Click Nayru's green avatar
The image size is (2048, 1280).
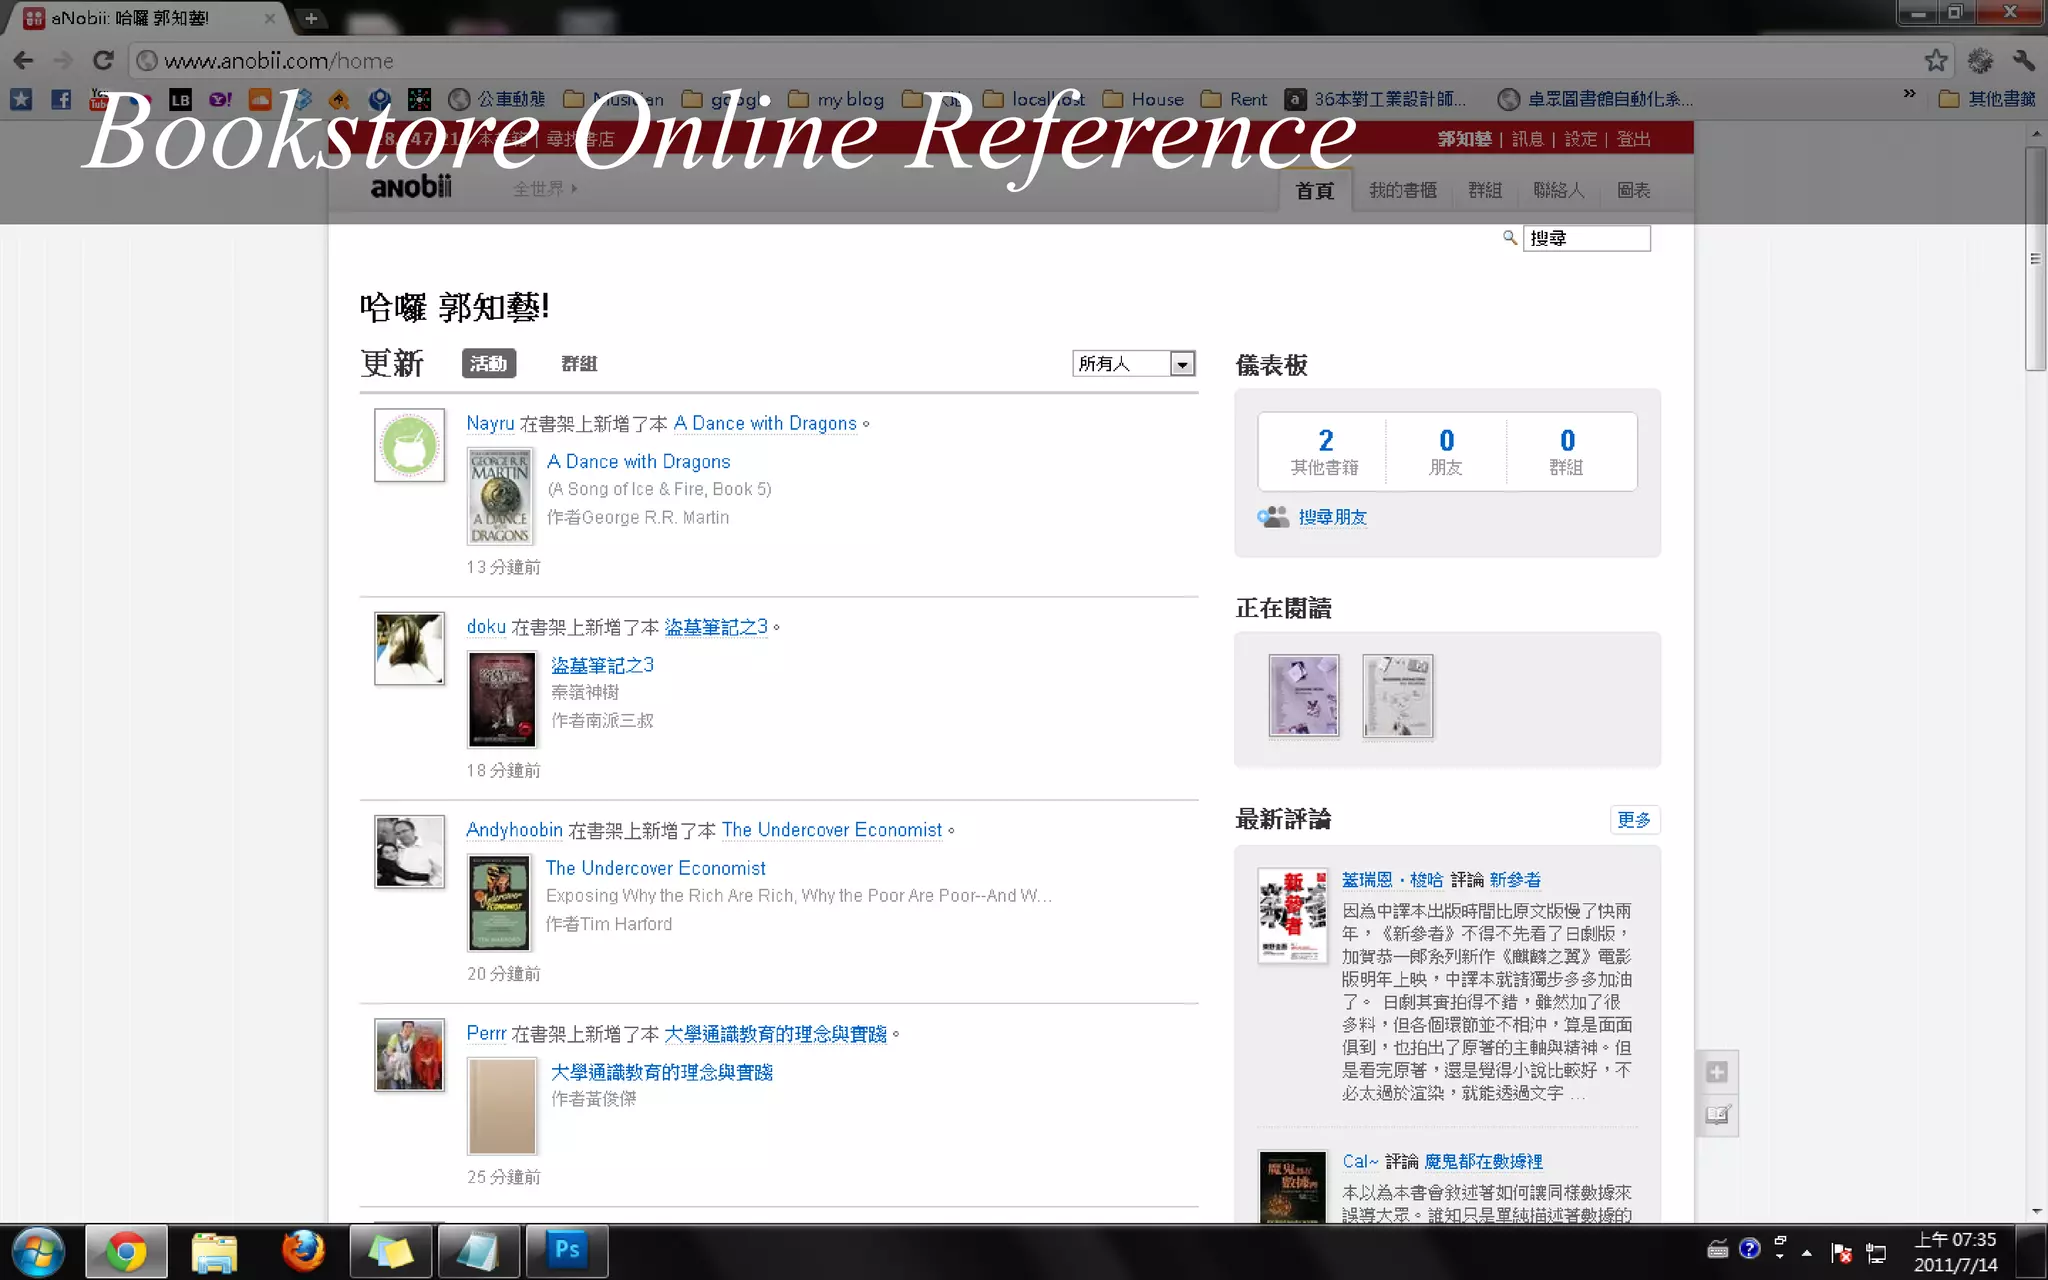pos(409,445)
